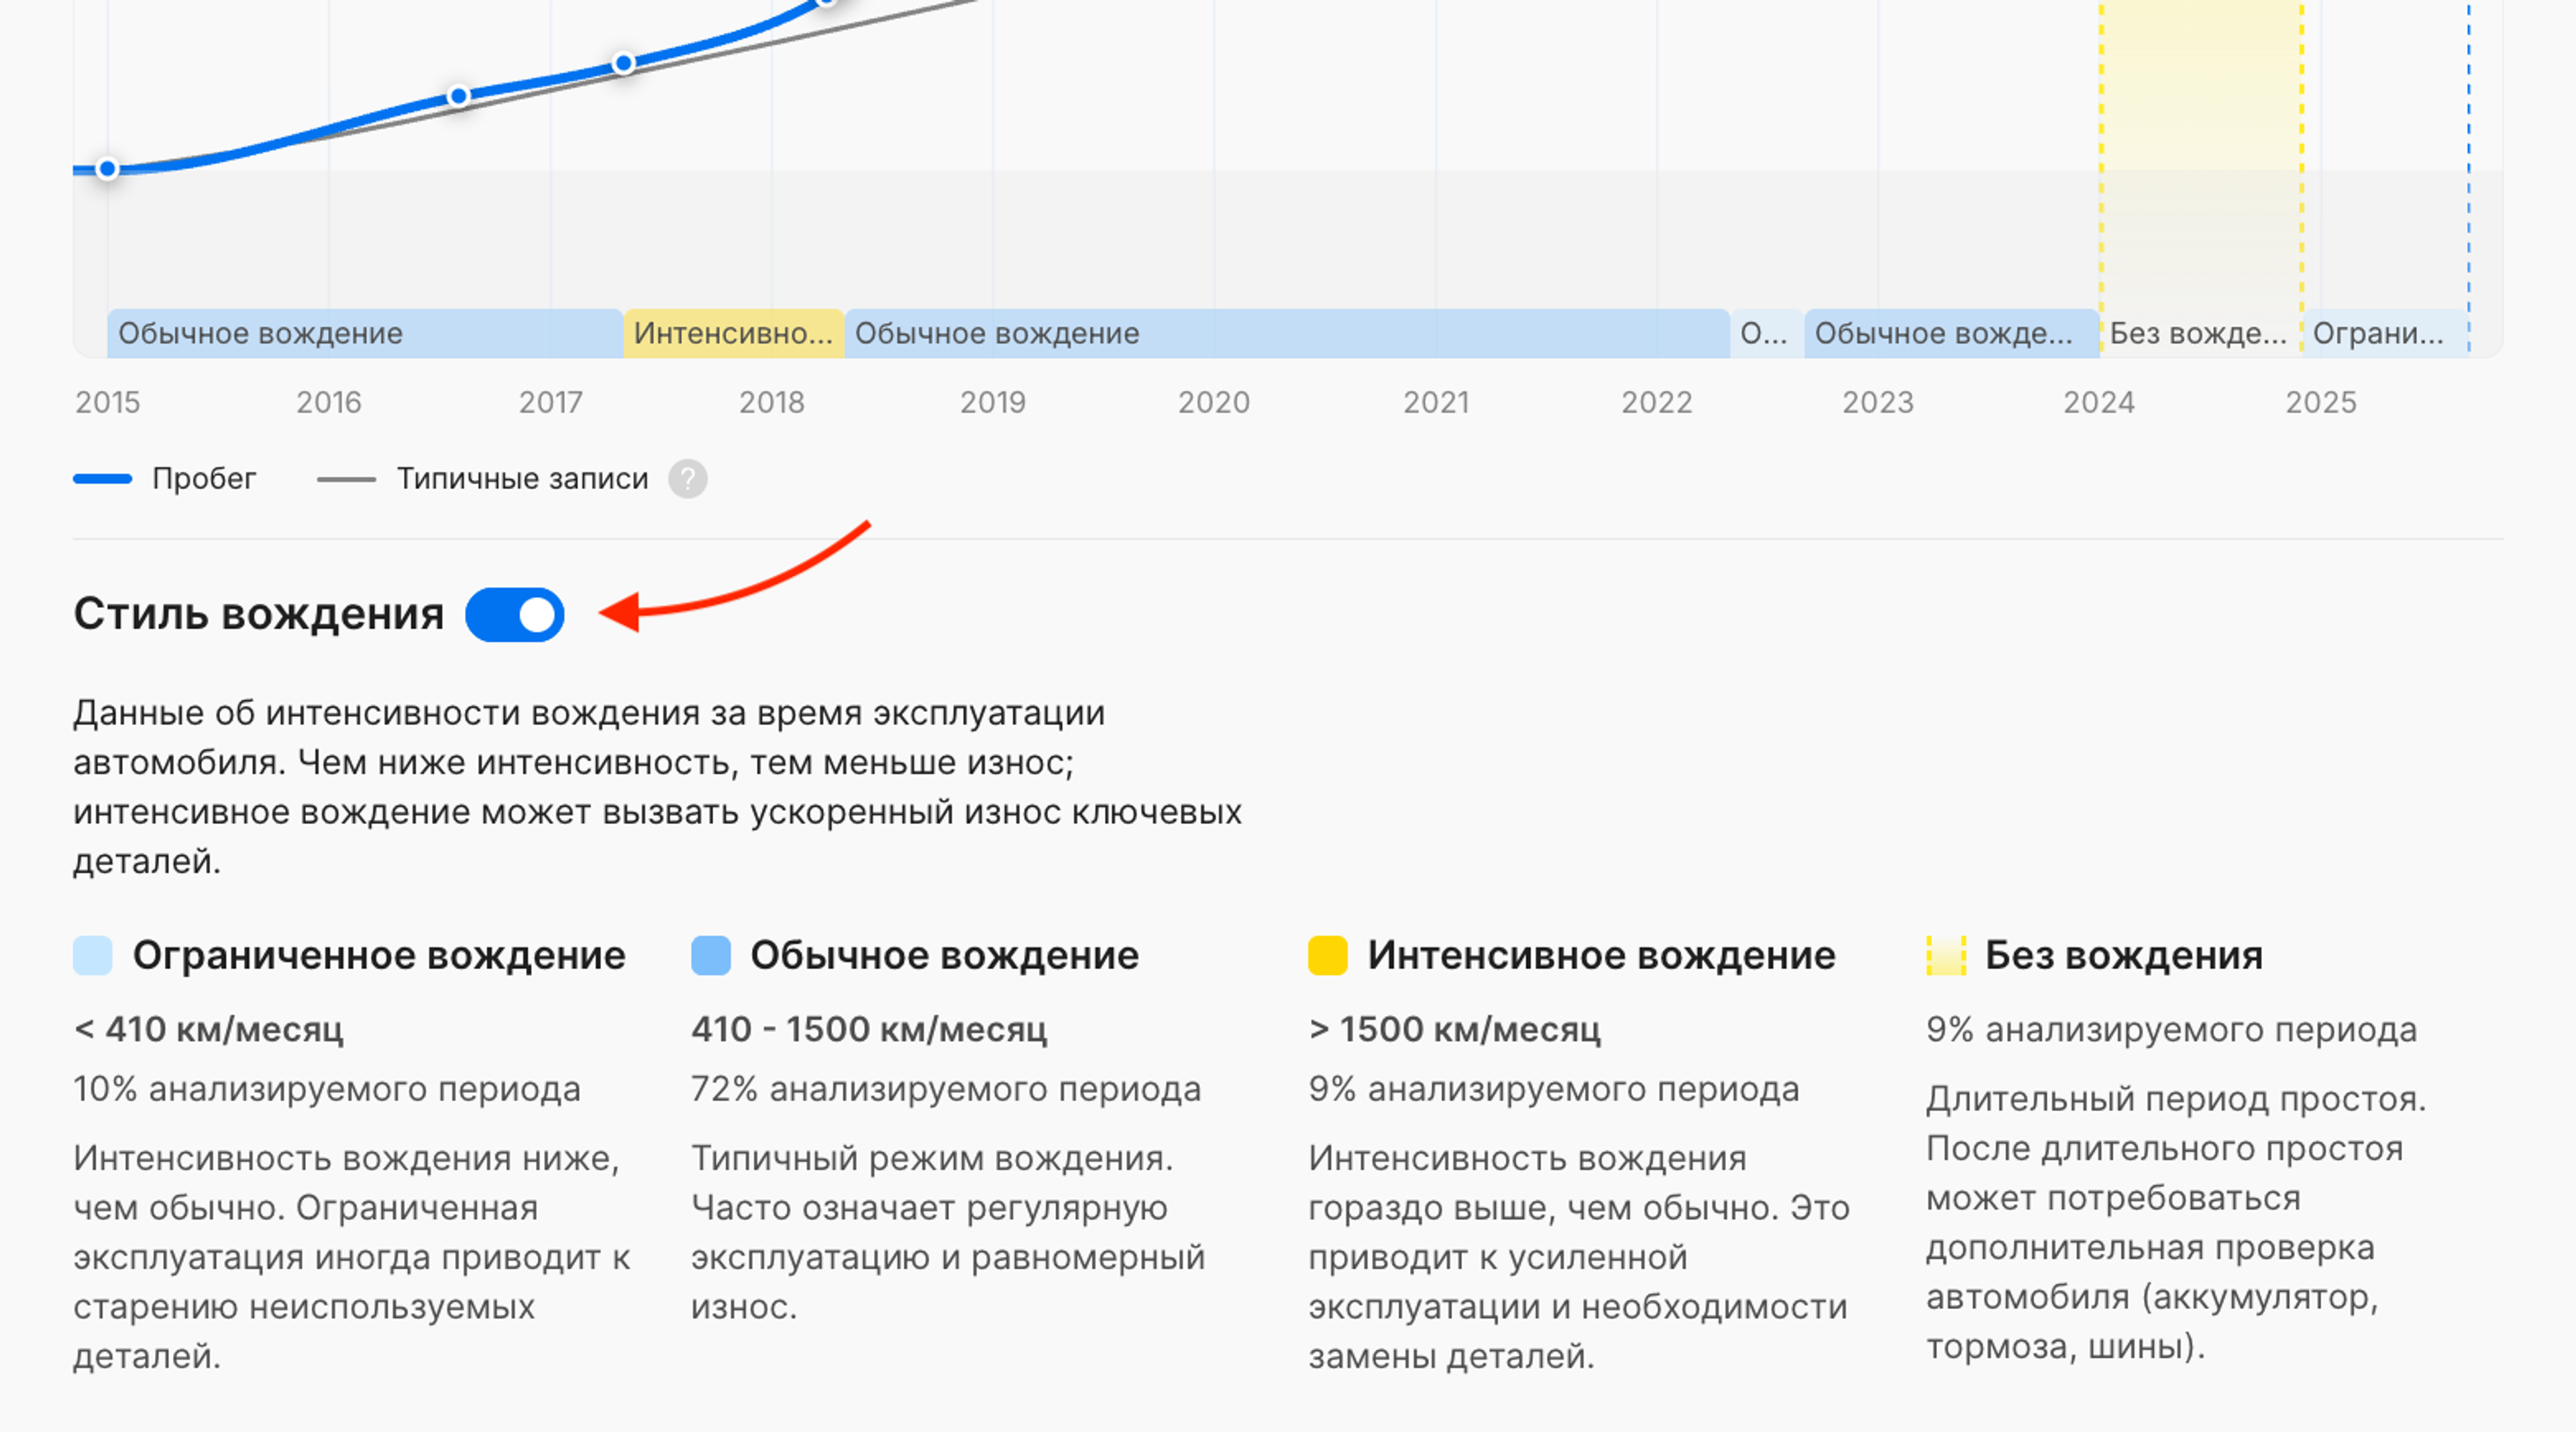
Task: Select the first Обычное вождение segment starting 2015
Action: (364, 333)
